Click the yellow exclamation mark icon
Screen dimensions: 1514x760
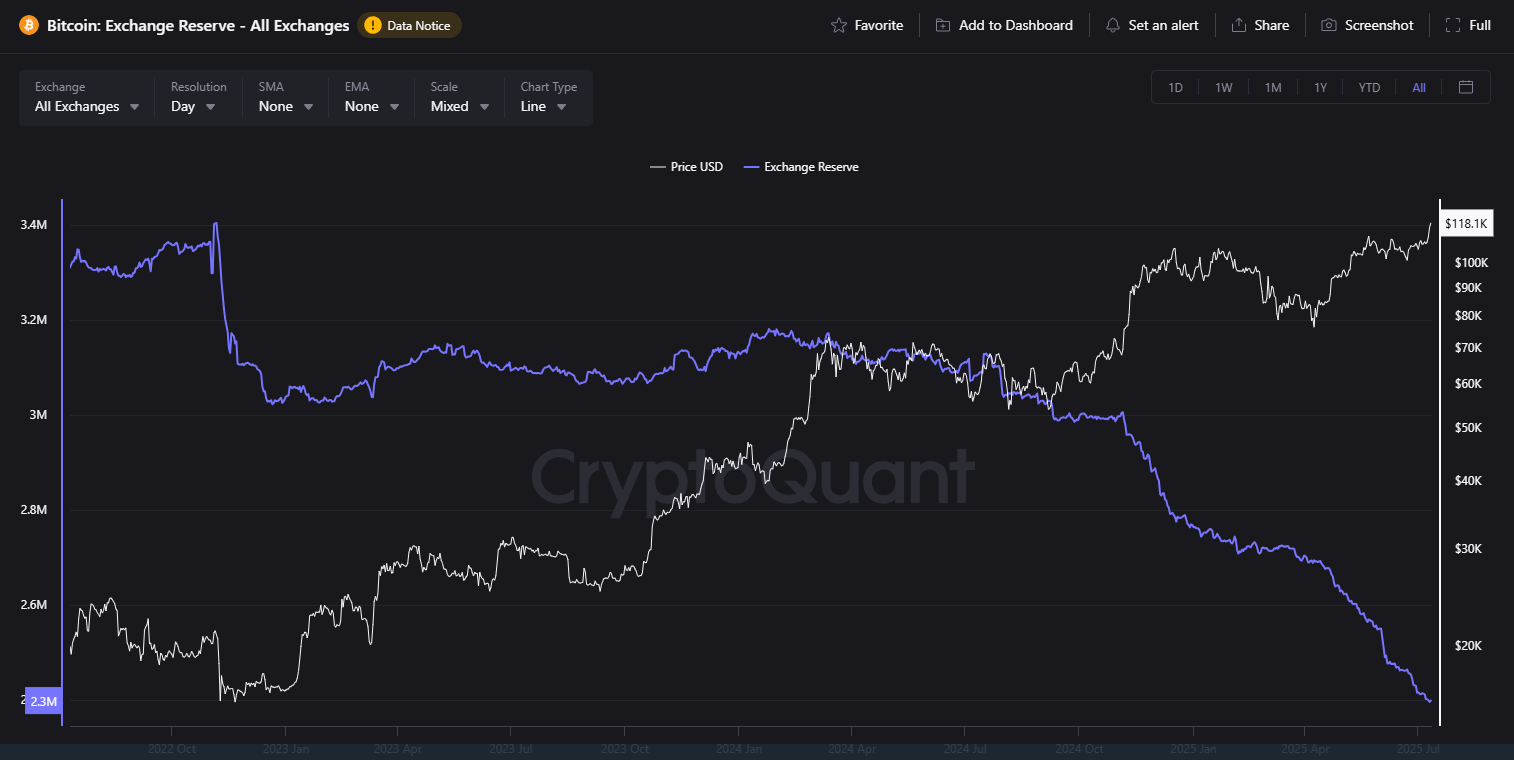tap(373, 25)
